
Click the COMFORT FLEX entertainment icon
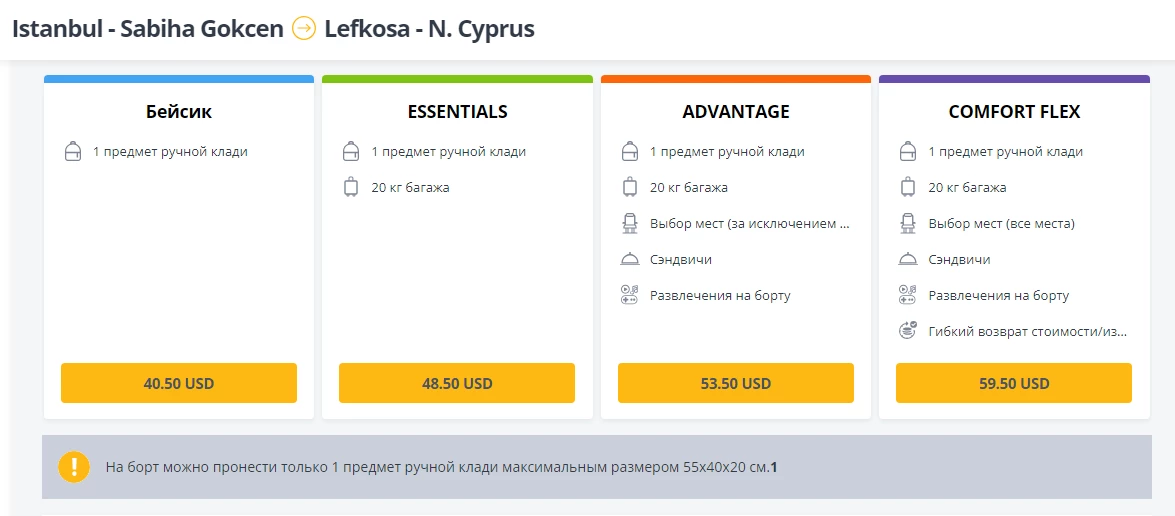click(907, 295)
